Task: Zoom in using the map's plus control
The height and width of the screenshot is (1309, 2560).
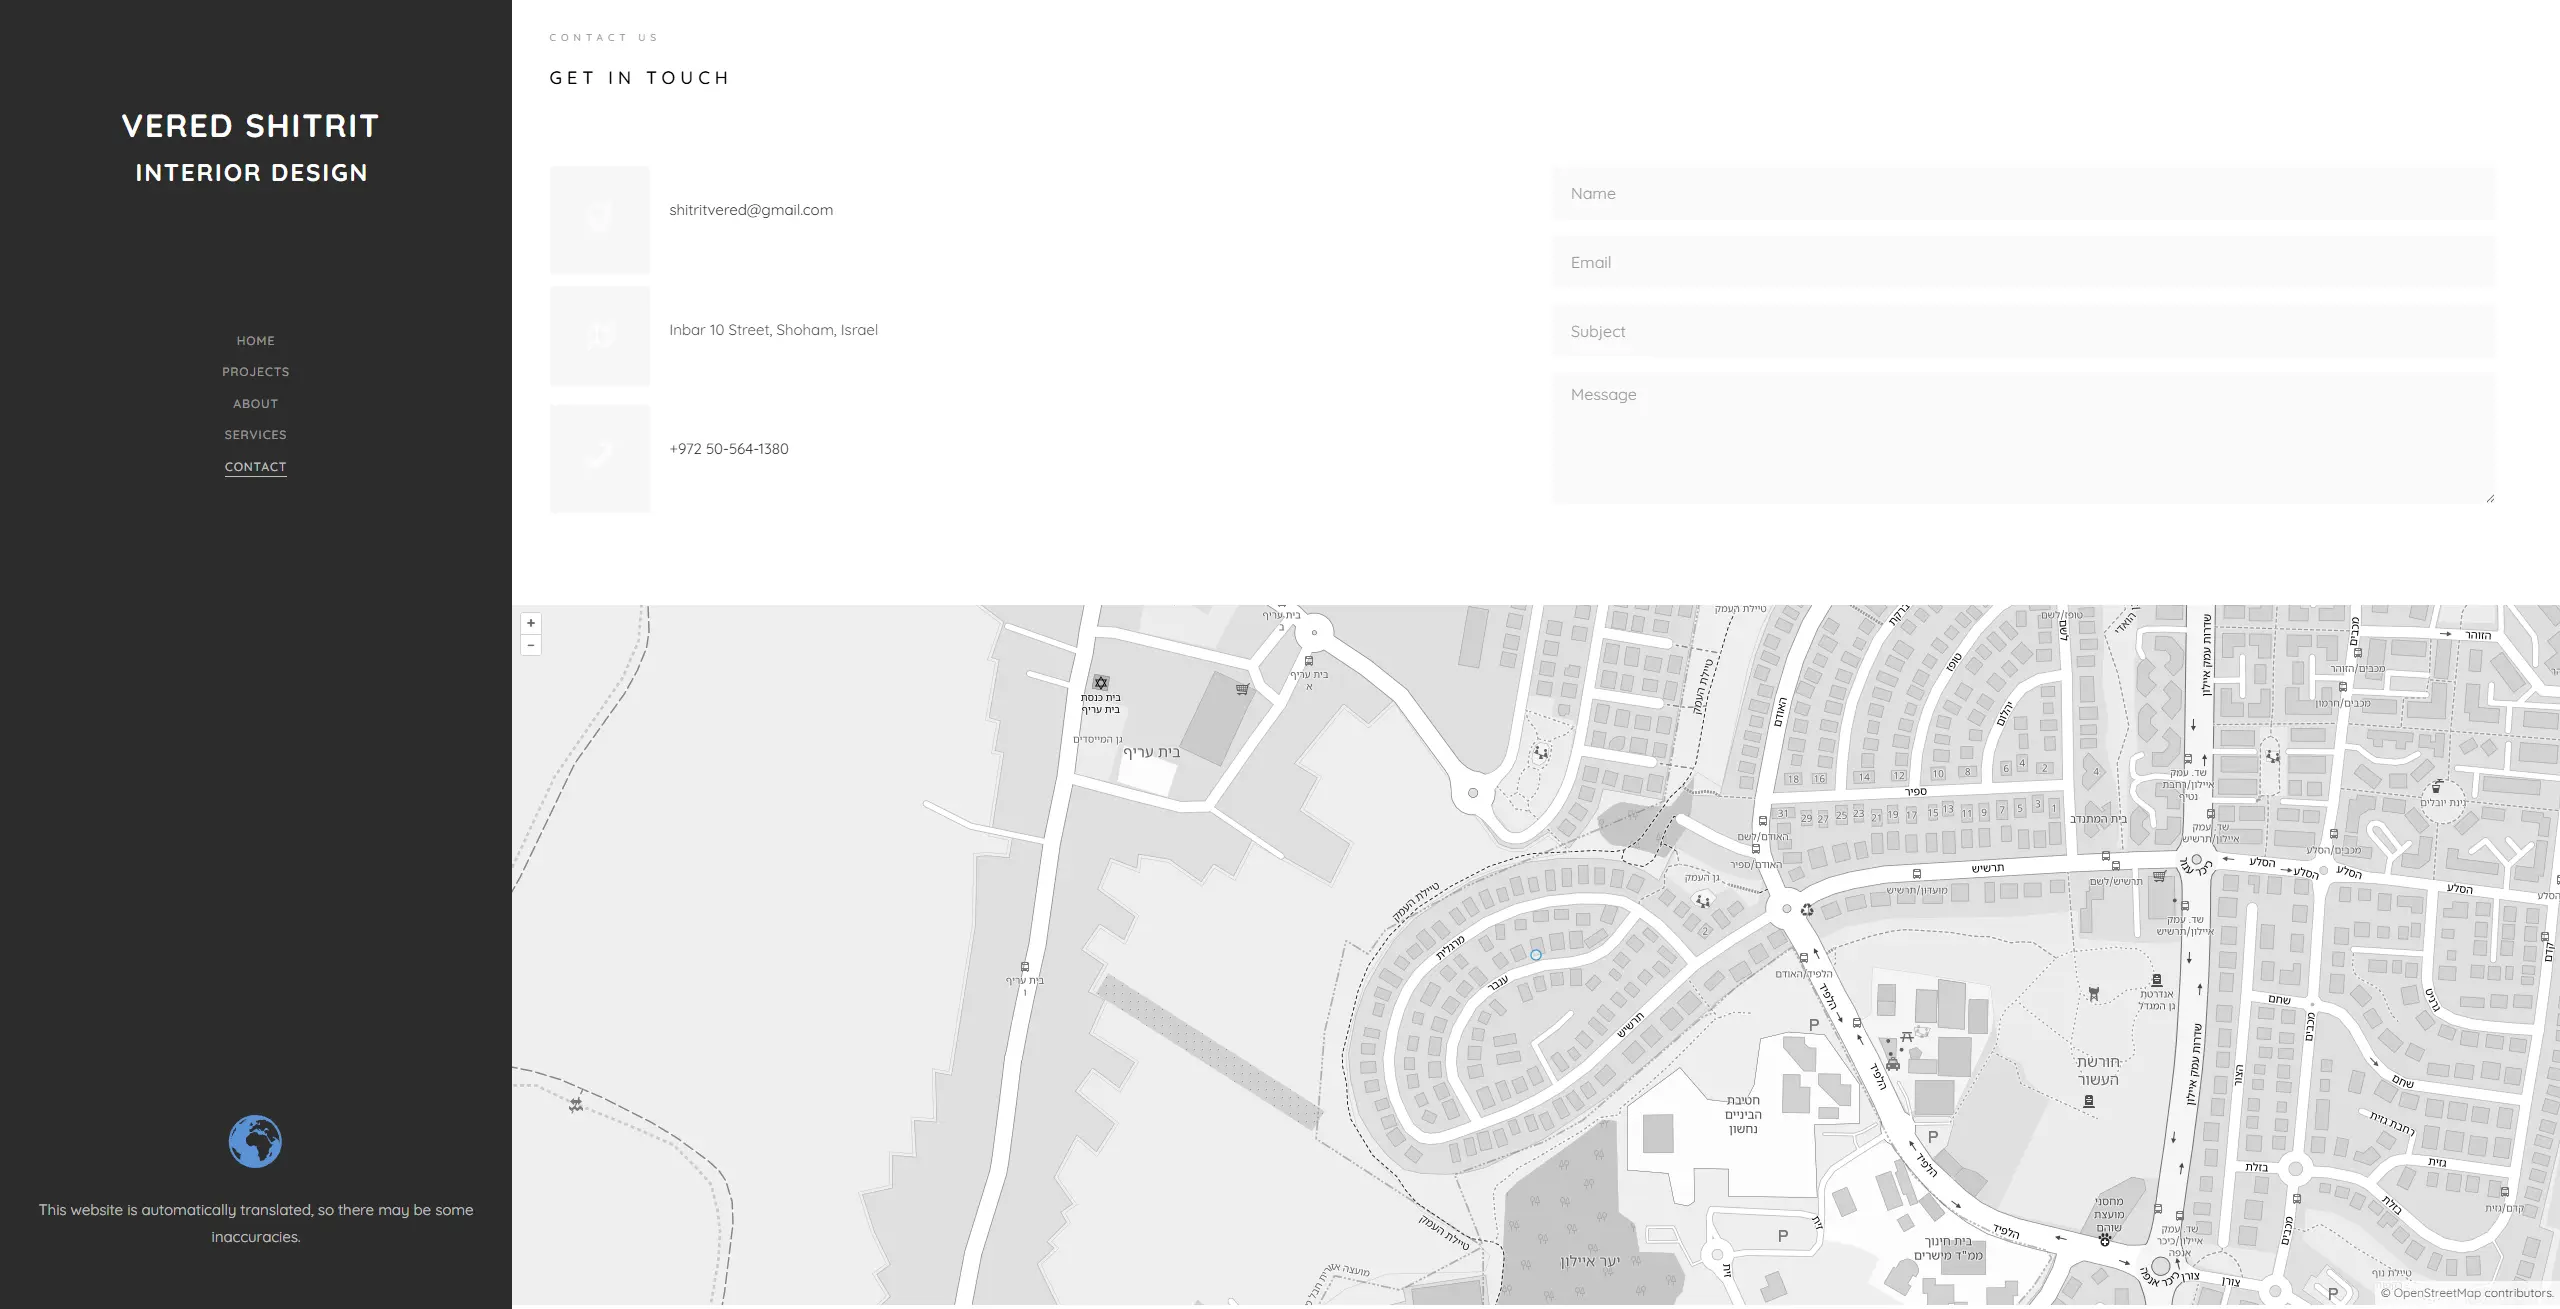Action: click(531, 623)
